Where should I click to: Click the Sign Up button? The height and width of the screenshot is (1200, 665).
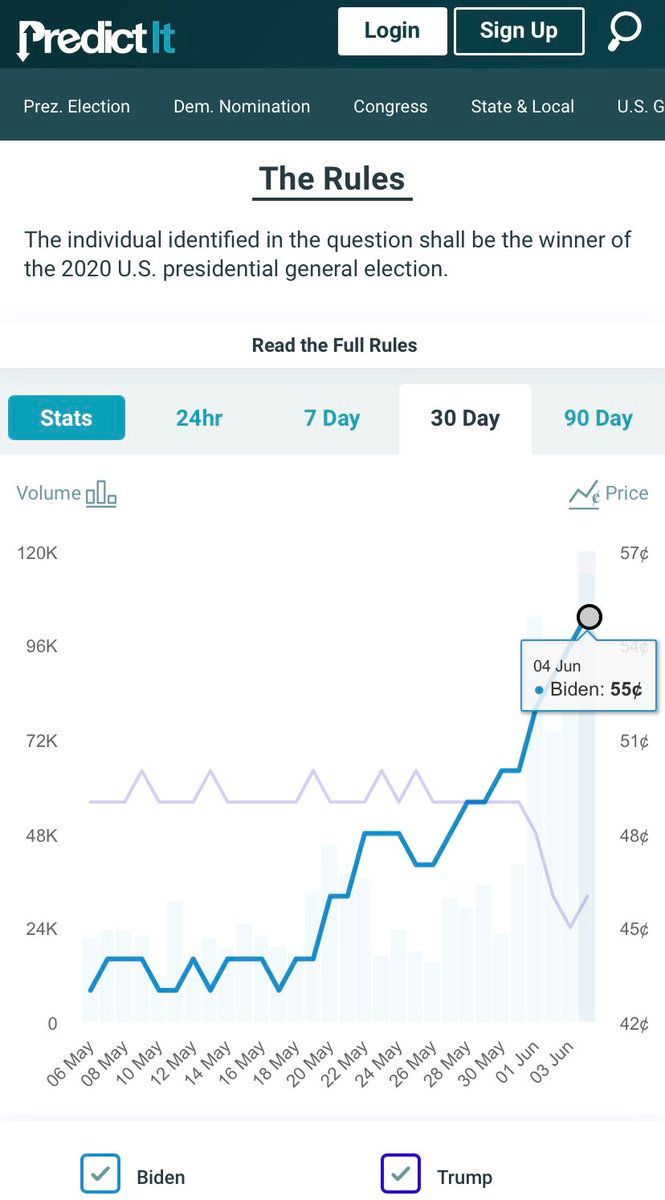(x=518, y=31)
